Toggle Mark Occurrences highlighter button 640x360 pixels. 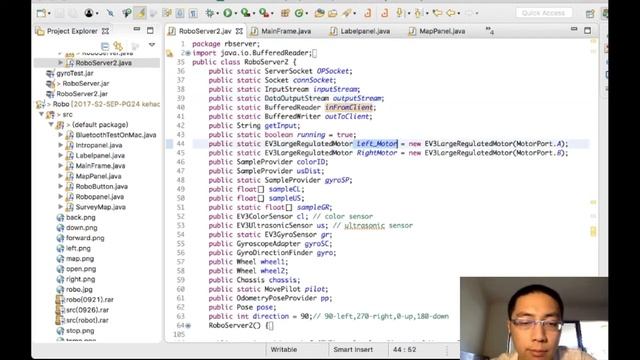coord(140,13)
